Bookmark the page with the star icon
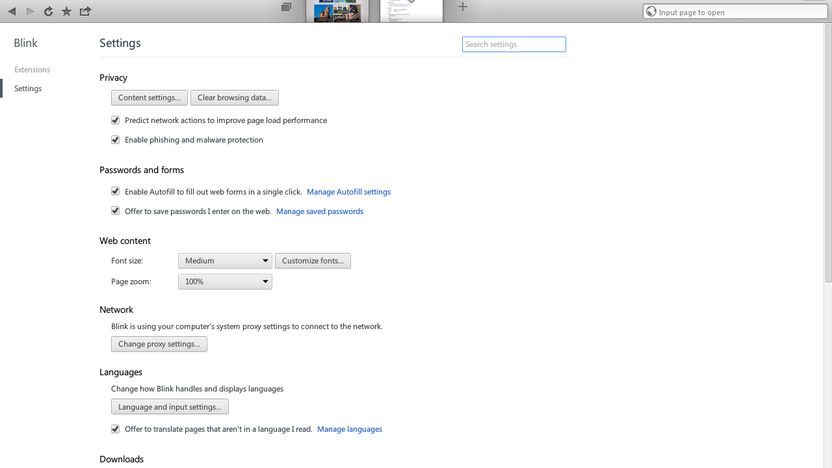Image resolution: width=832 pixels, height=468 pixels. pyautogui.click(x=66, y=11)
